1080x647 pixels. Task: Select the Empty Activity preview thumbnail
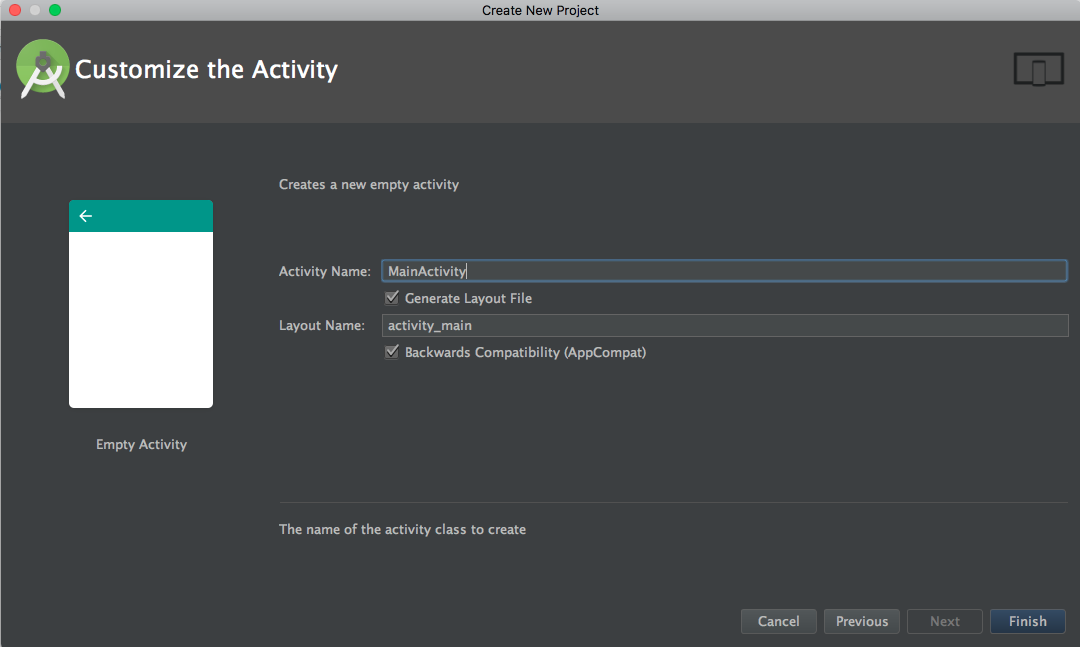(141, 304)
